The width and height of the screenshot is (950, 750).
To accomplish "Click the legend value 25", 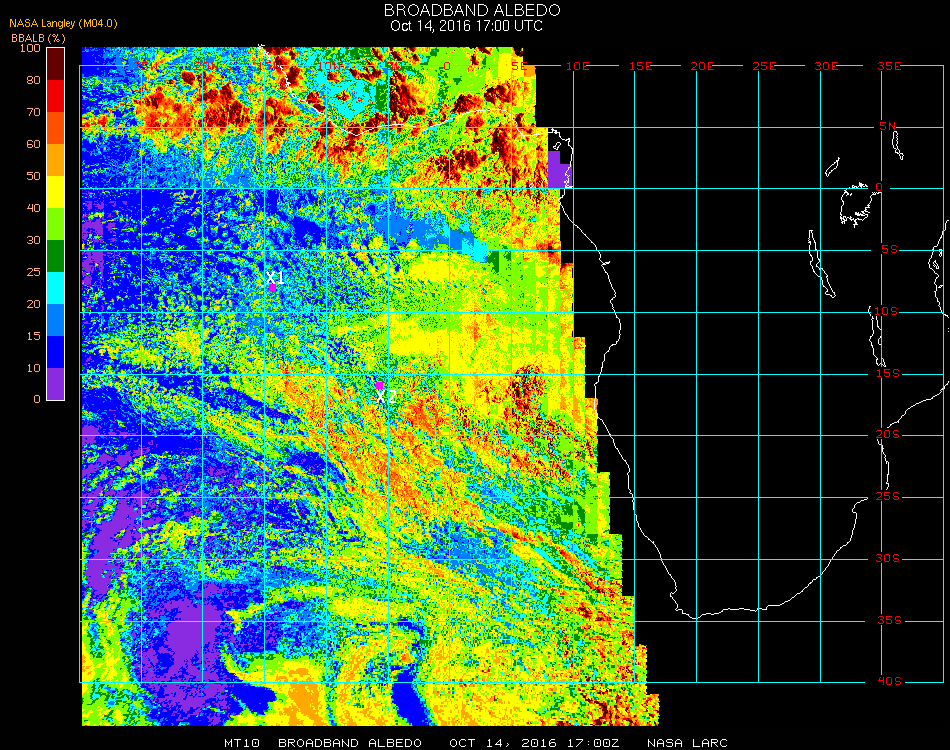I will 33,272.
